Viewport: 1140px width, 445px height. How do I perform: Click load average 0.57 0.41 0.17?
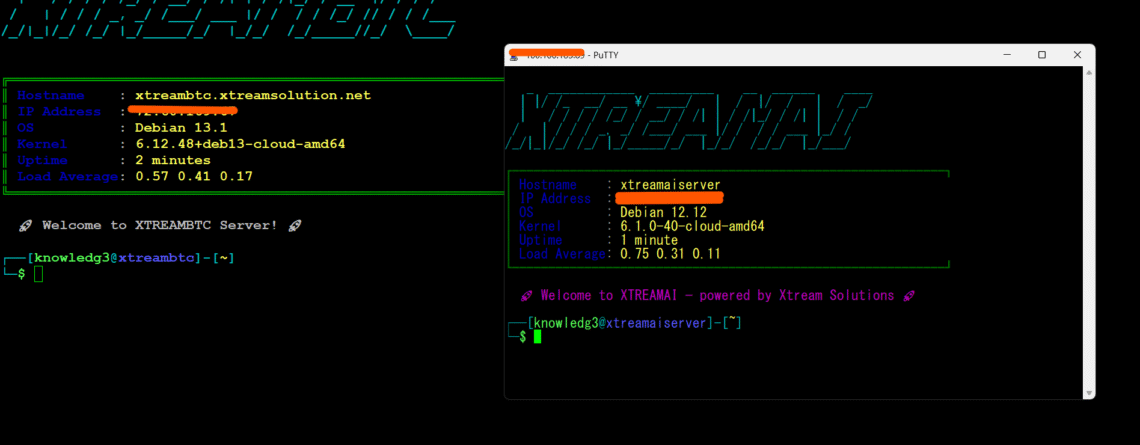click(x=194, y=177)
